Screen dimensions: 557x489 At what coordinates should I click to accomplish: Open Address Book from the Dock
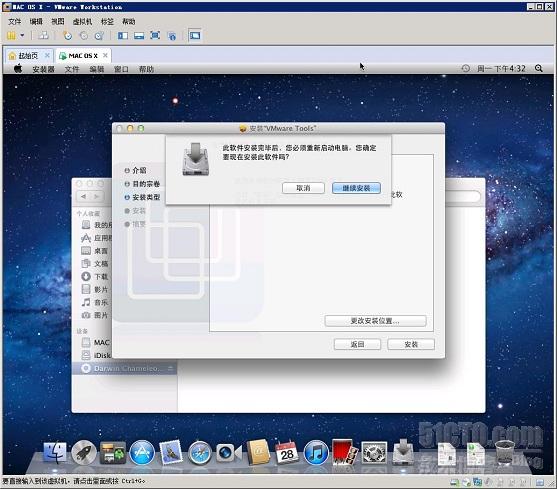click(x=258, y=452)
